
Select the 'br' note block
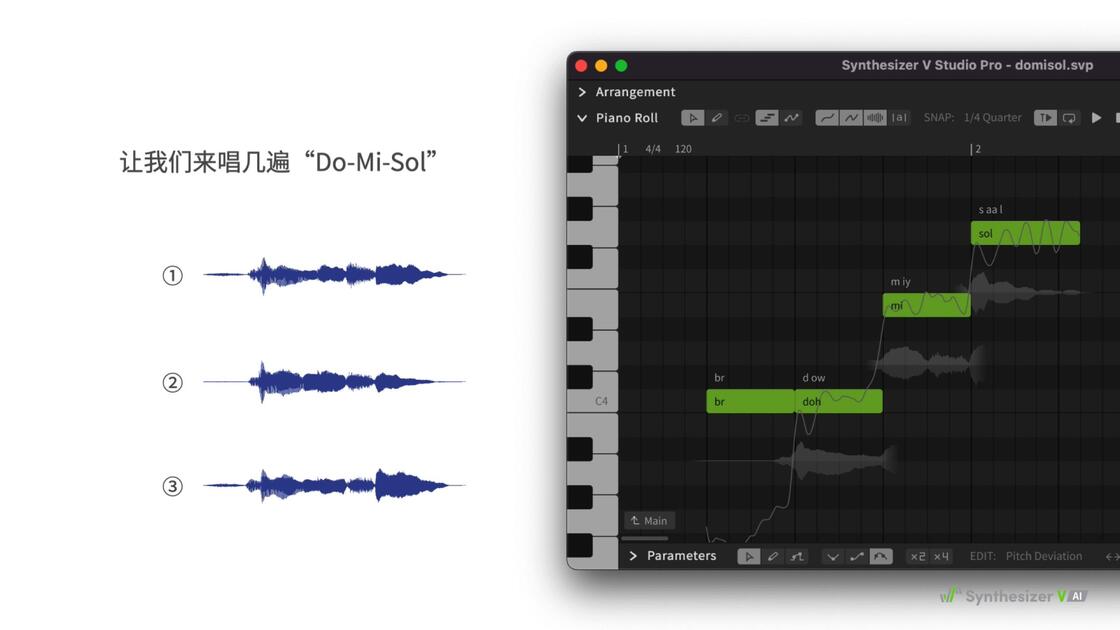750,401
